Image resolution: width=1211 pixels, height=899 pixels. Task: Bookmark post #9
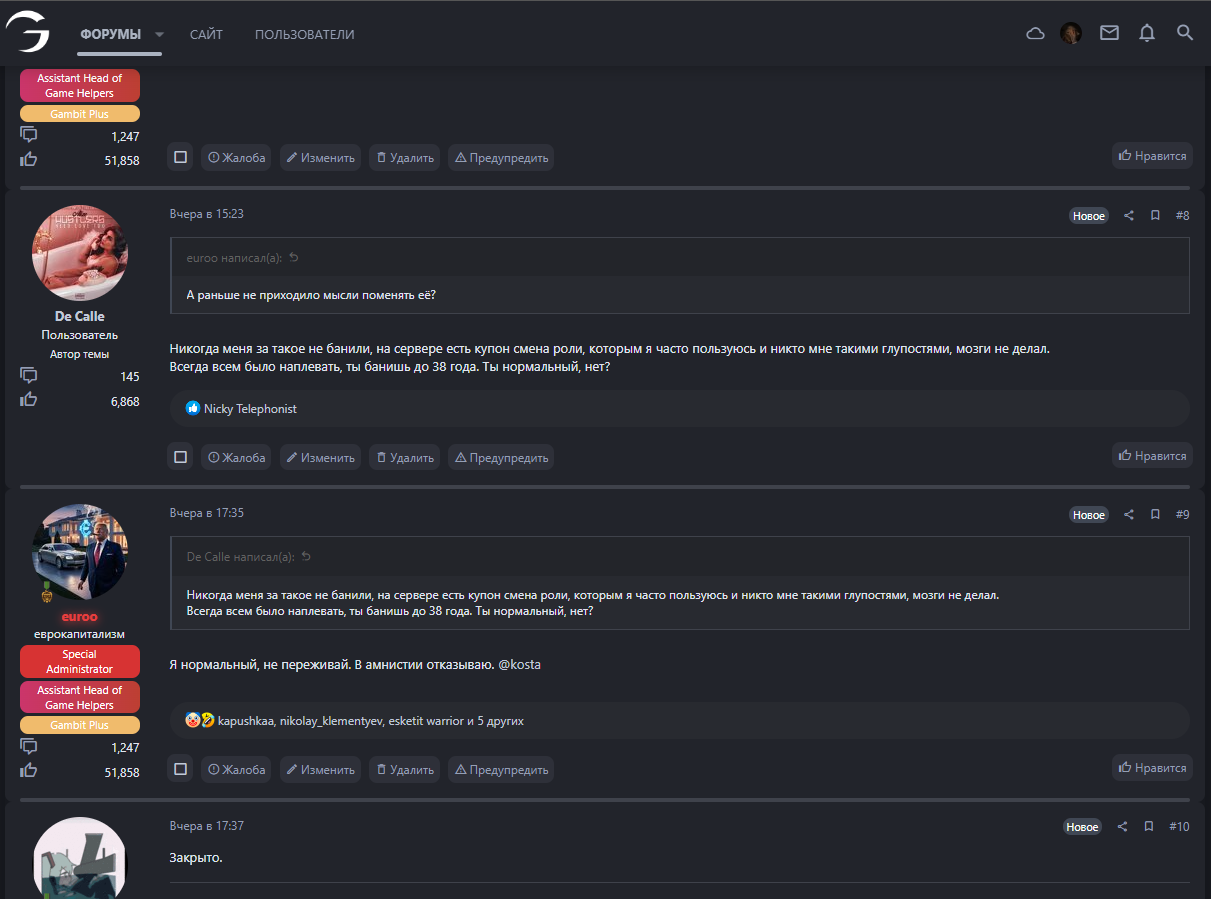1155,515
